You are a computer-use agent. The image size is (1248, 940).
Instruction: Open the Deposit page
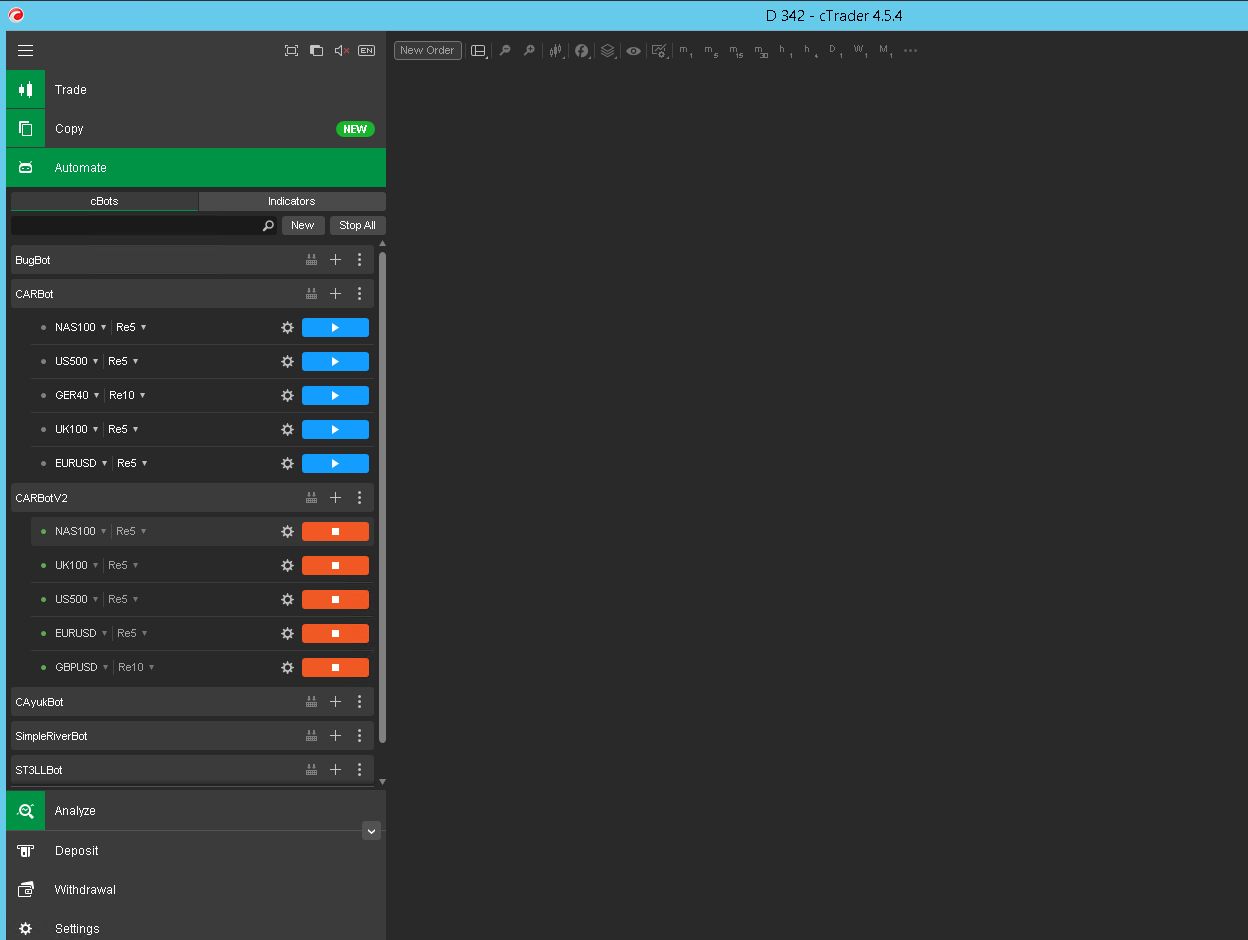[x=196, y=851]
